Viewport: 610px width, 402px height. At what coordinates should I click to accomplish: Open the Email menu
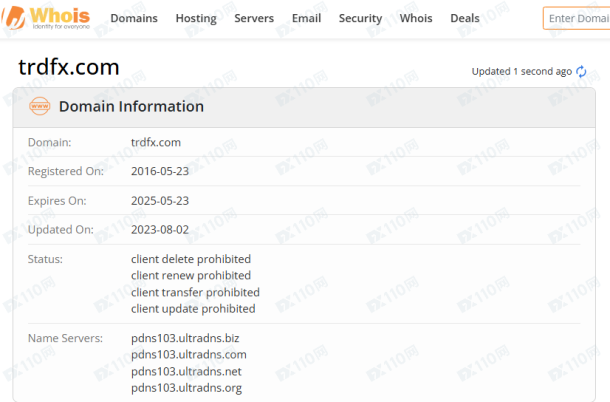pos(306,18)
